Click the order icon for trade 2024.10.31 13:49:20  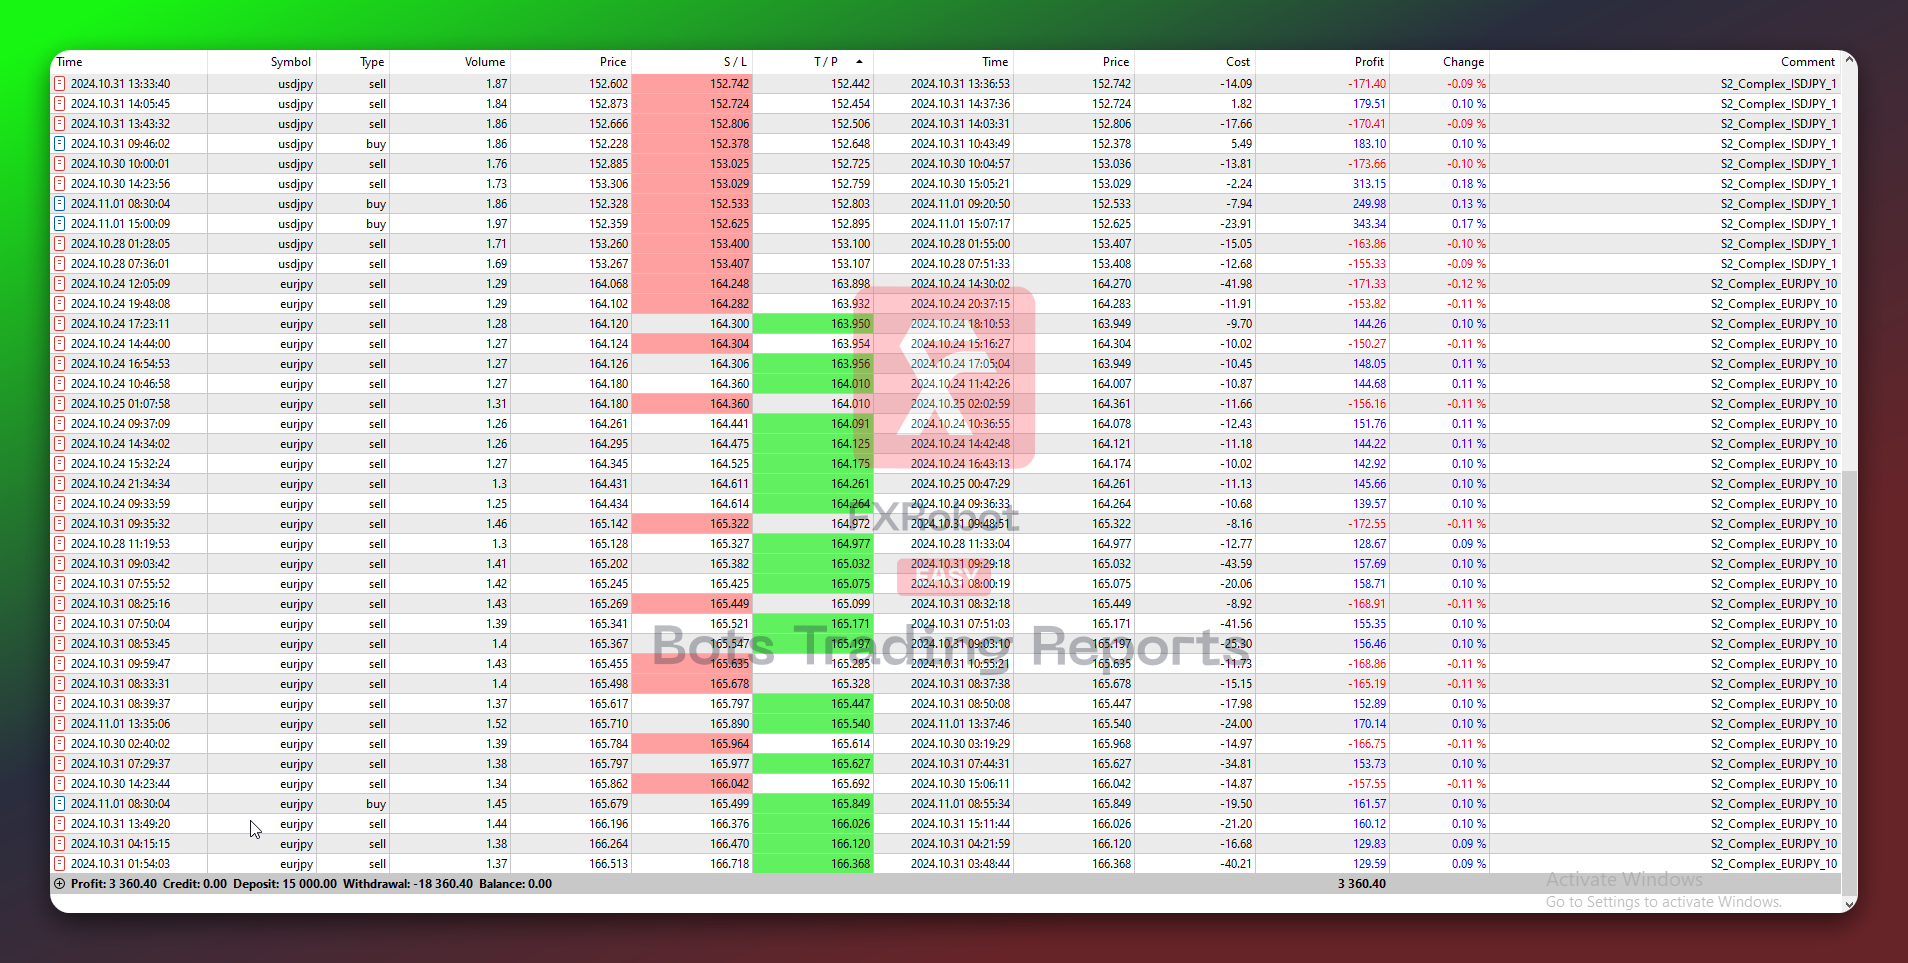[59, 824]
